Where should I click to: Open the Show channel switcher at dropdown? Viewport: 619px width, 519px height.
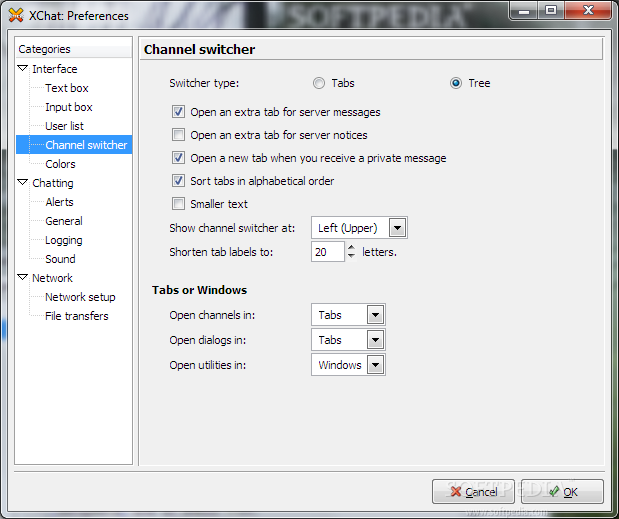point(359,228)
